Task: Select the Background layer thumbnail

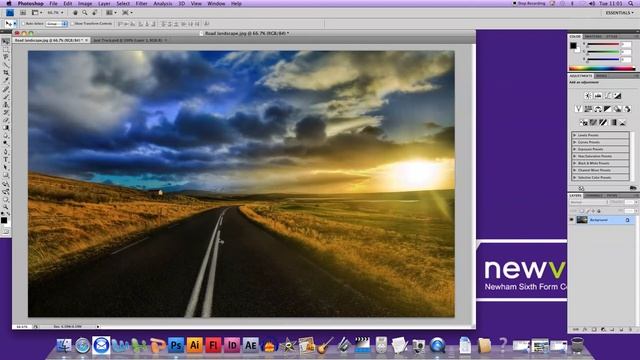Action: [582, 220]
